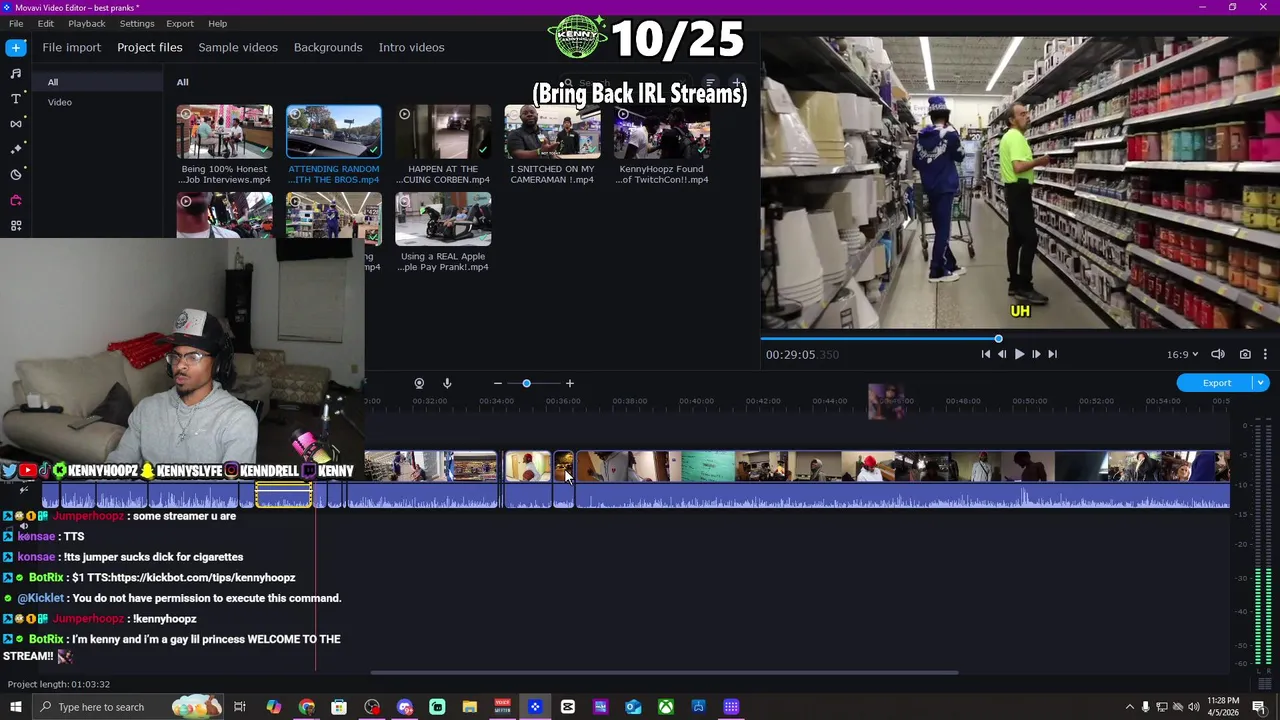Open the Edit menu
Screen dimensions: 1280x720
(x=46, y=23)
